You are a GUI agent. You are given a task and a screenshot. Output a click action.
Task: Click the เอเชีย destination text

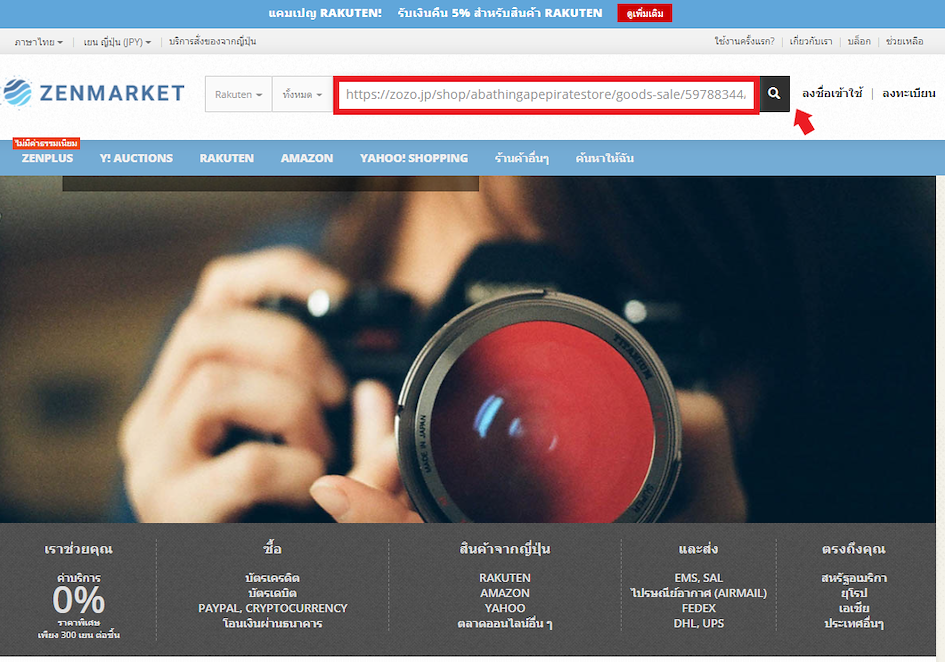coord(854,608)
